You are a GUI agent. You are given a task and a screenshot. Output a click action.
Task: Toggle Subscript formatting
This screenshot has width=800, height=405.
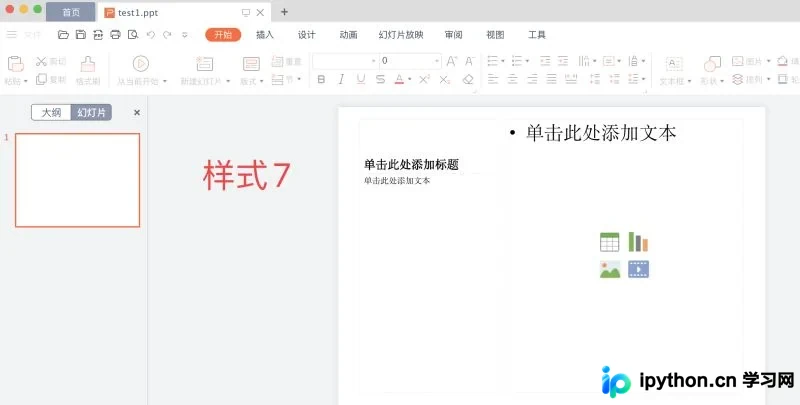pos(445,80)
